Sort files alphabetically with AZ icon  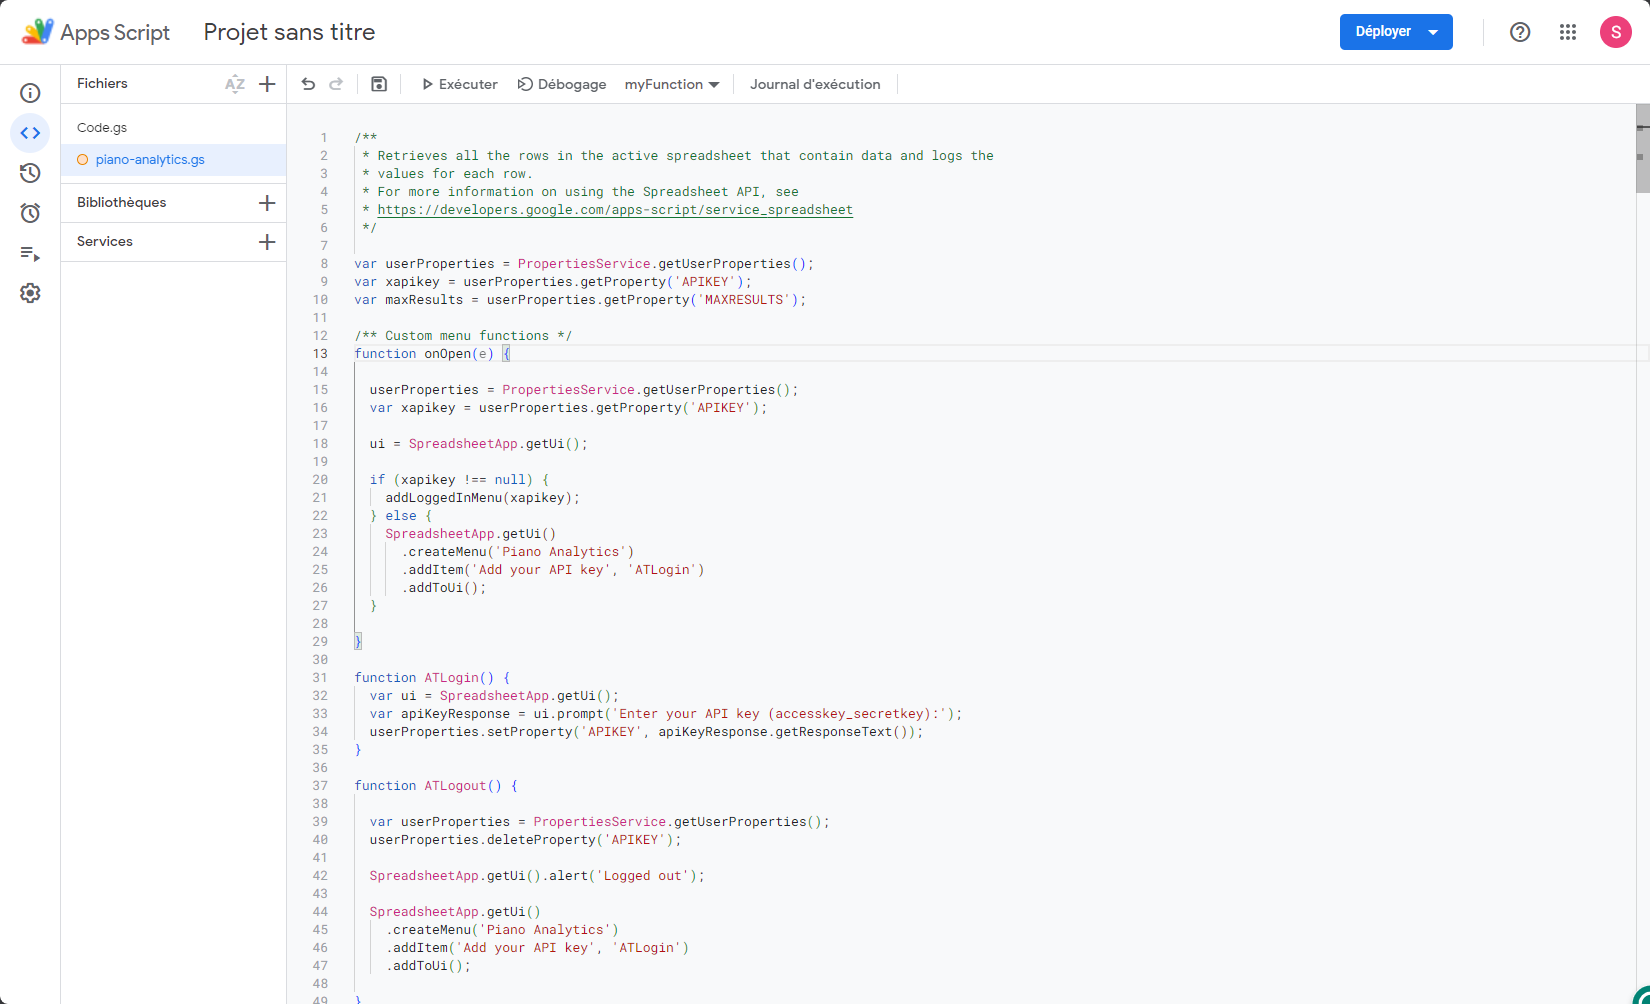(235, 84)
